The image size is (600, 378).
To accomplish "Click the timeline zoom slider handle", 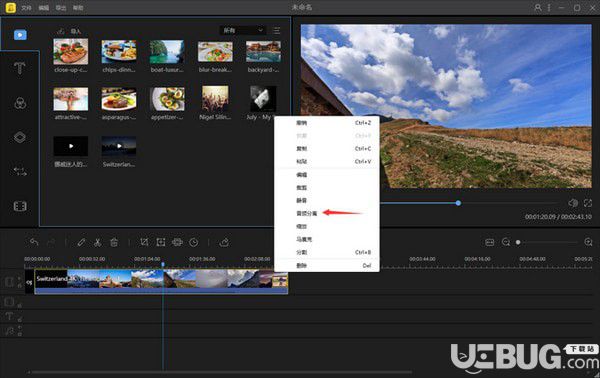I will click(518, 242).
